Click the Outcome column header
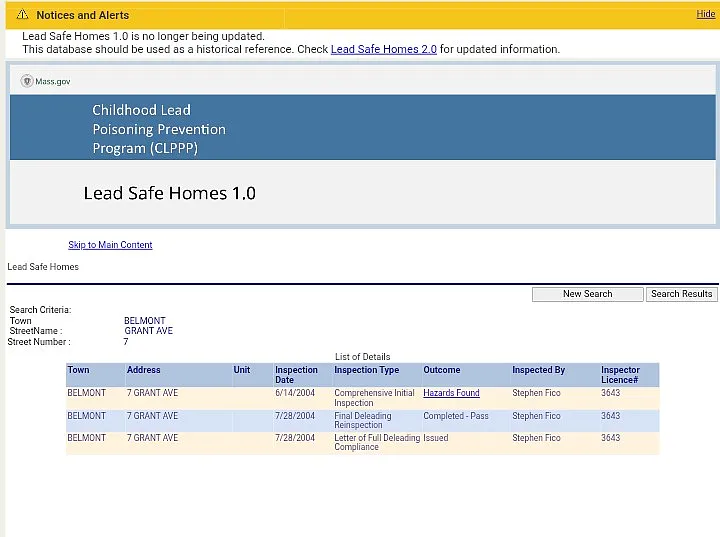This screenshot has height=537, width=720. click(441, 370)
